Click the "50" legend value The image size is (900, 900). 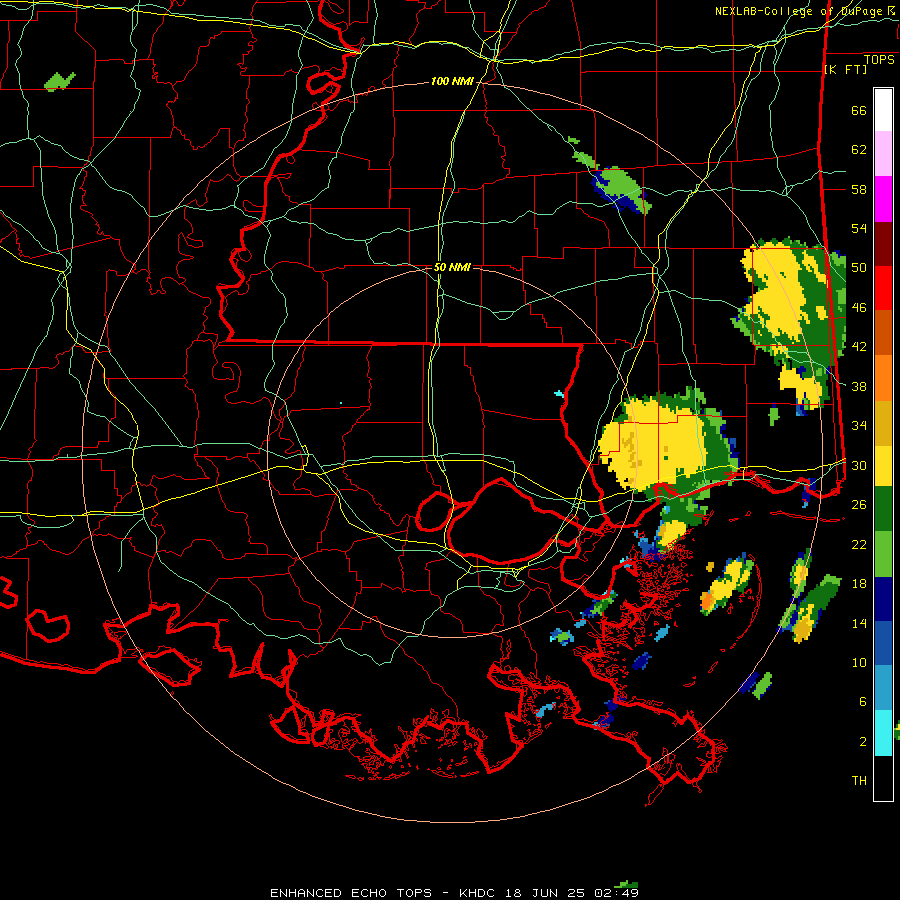coord(859,268)
